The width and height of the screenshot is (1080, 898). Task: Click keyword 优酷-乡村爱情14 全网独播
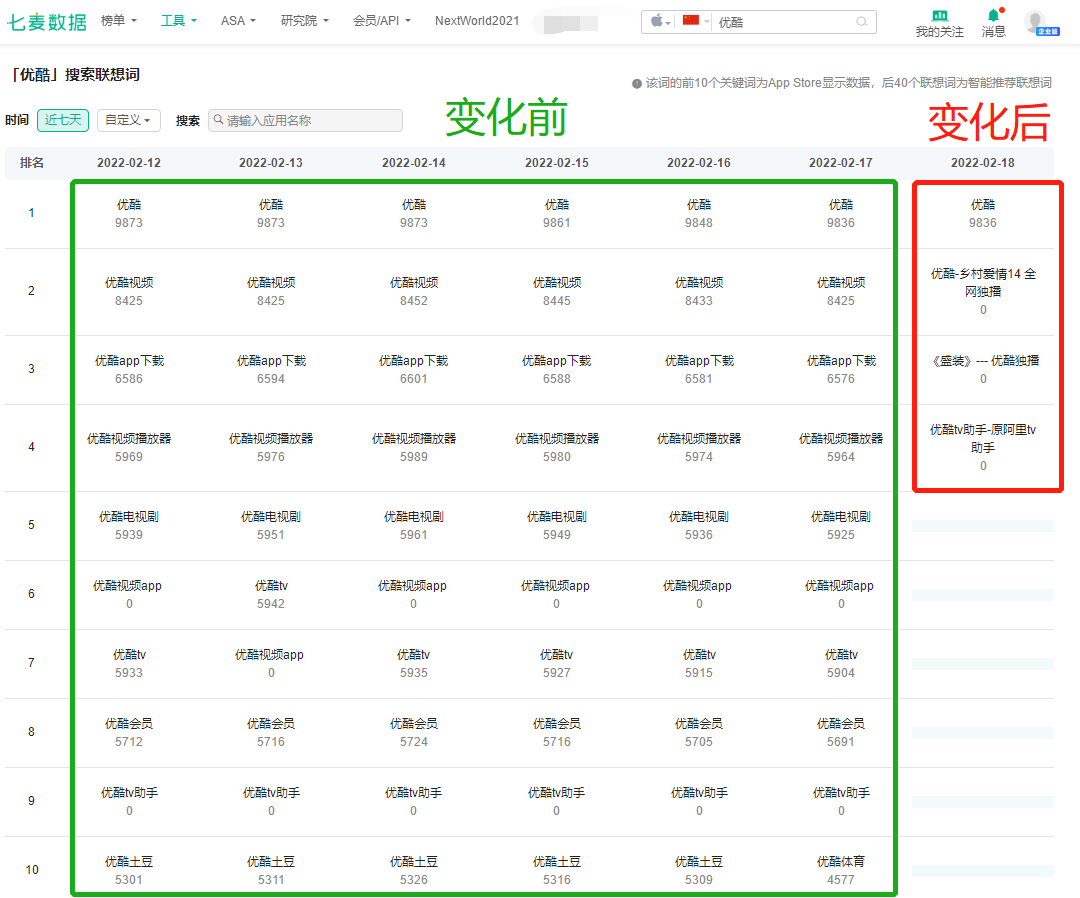click(x=983, y=282)
